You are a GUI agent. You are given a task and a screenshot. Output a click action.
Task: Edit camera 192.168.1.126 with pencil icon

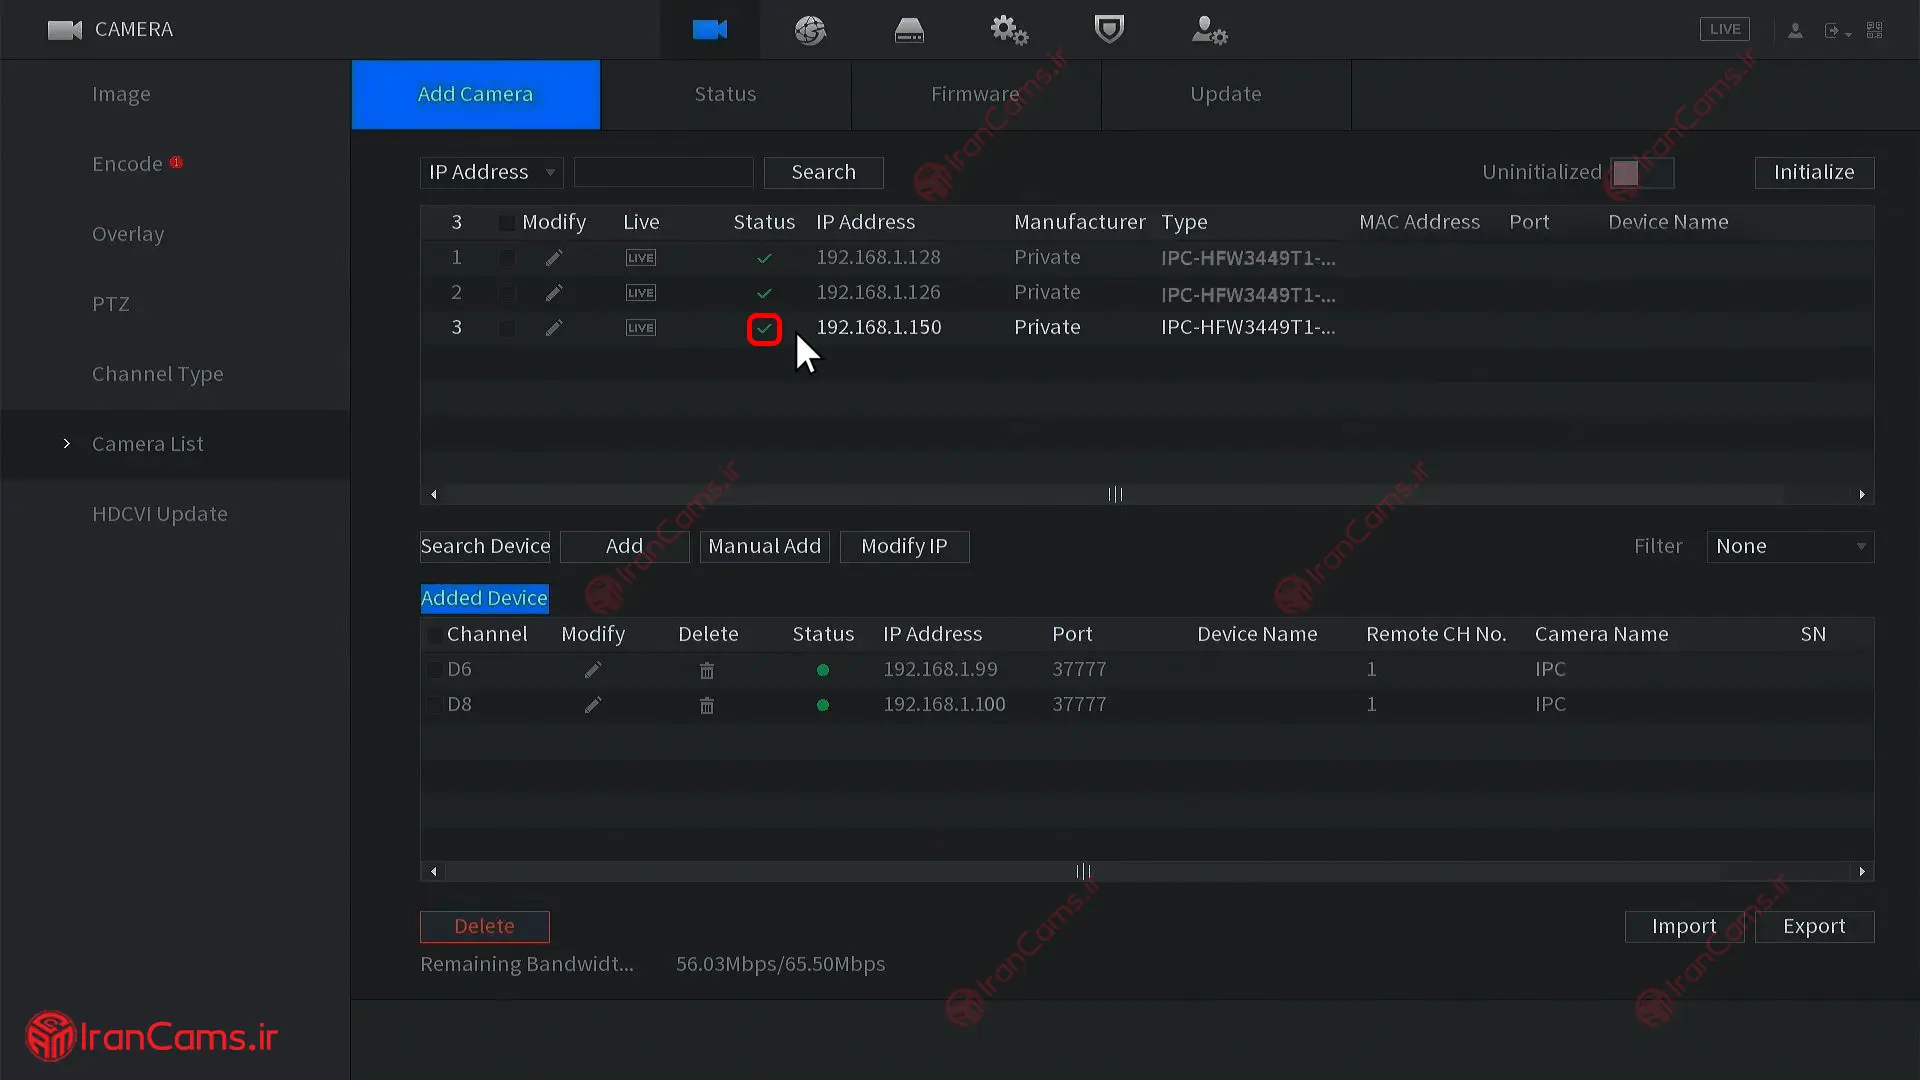[x=554, y=293]
